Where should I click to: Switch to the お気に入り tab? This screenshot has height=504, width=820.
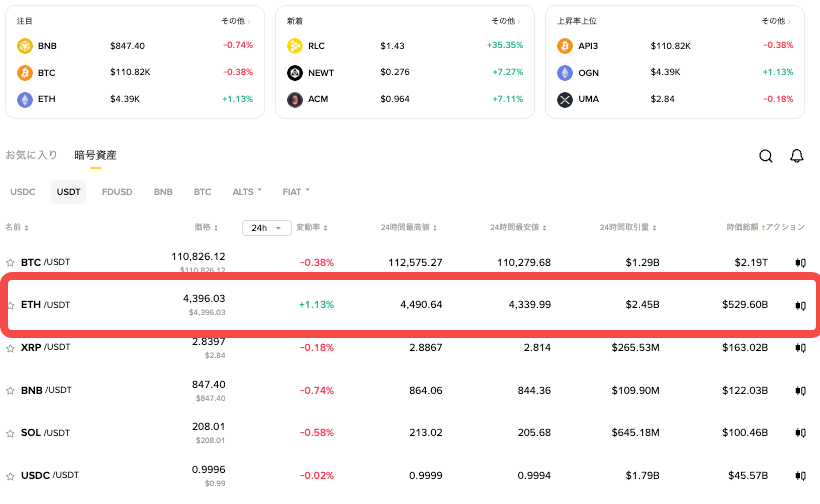[31, 156]
